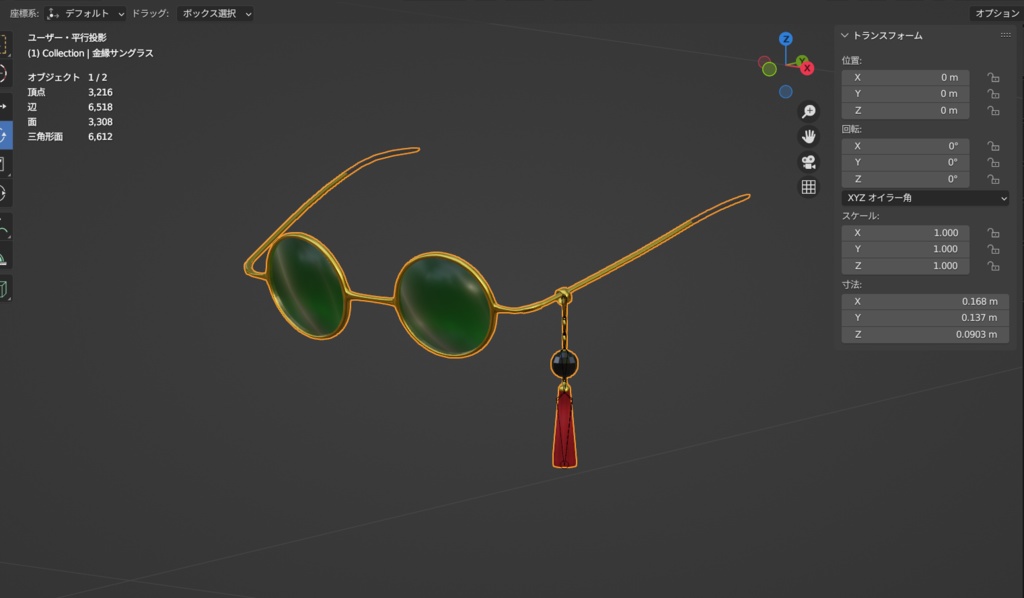Click the Transform panel drag dots
Image resolution: width=1024 pixels, height=598 pixels.
coord(1005,35)
